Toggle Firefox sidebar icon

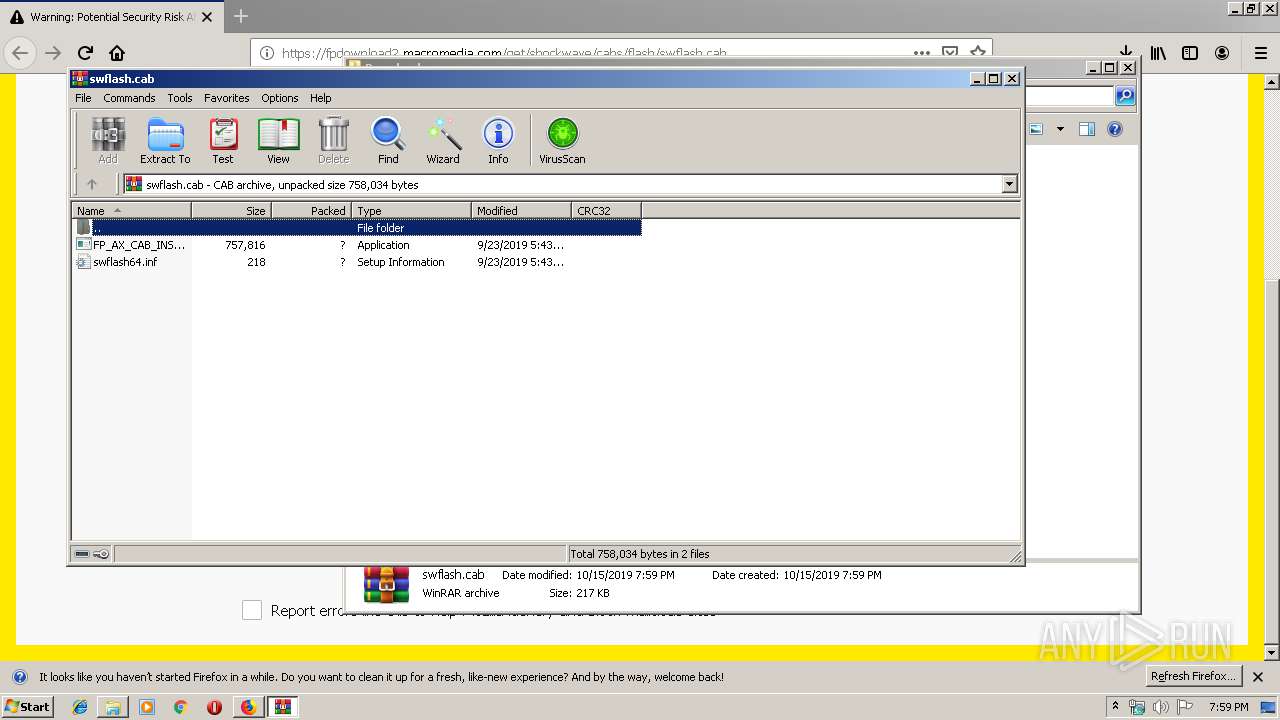click(x=1190, y=53)
